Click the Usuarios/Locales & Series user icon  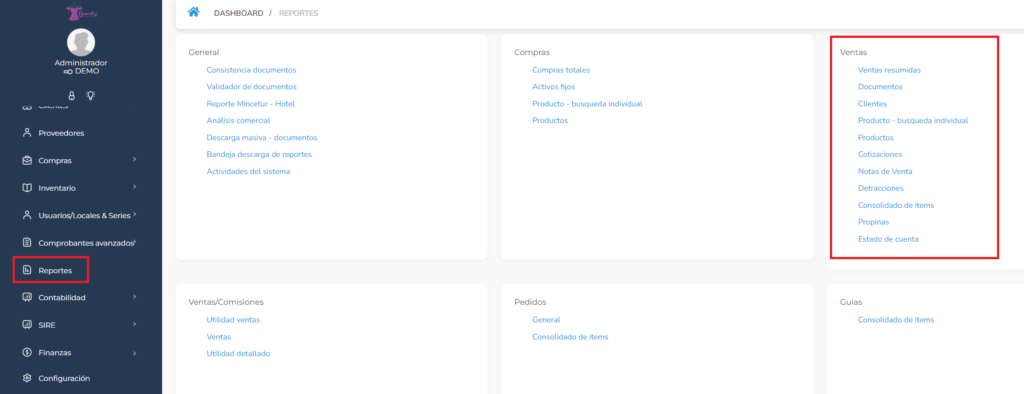27,215
